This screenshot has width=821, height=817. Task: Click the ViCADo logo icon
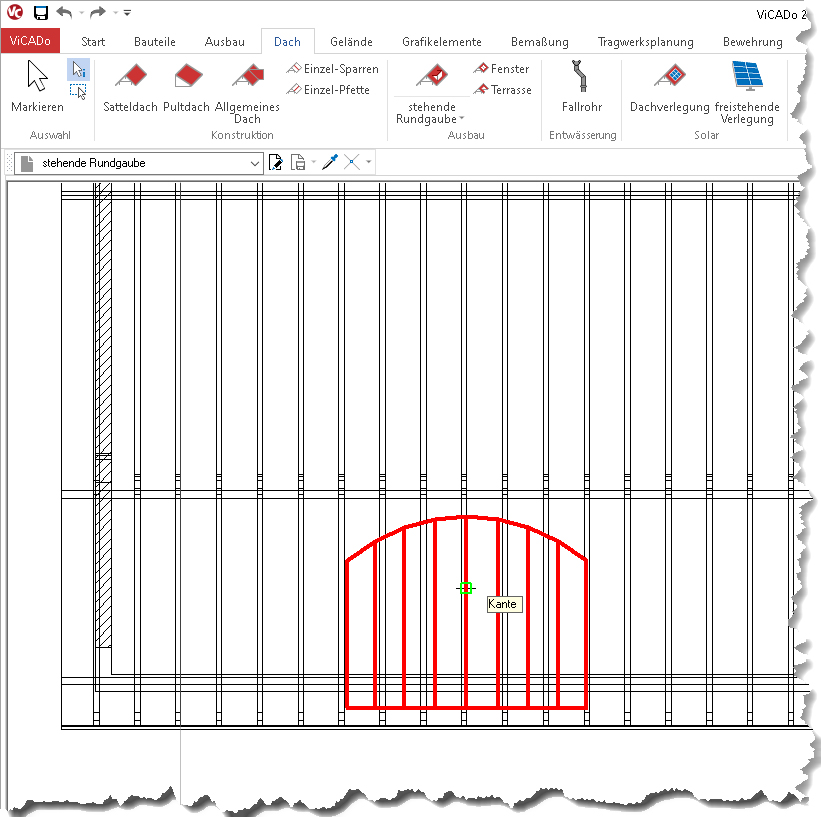15,12
